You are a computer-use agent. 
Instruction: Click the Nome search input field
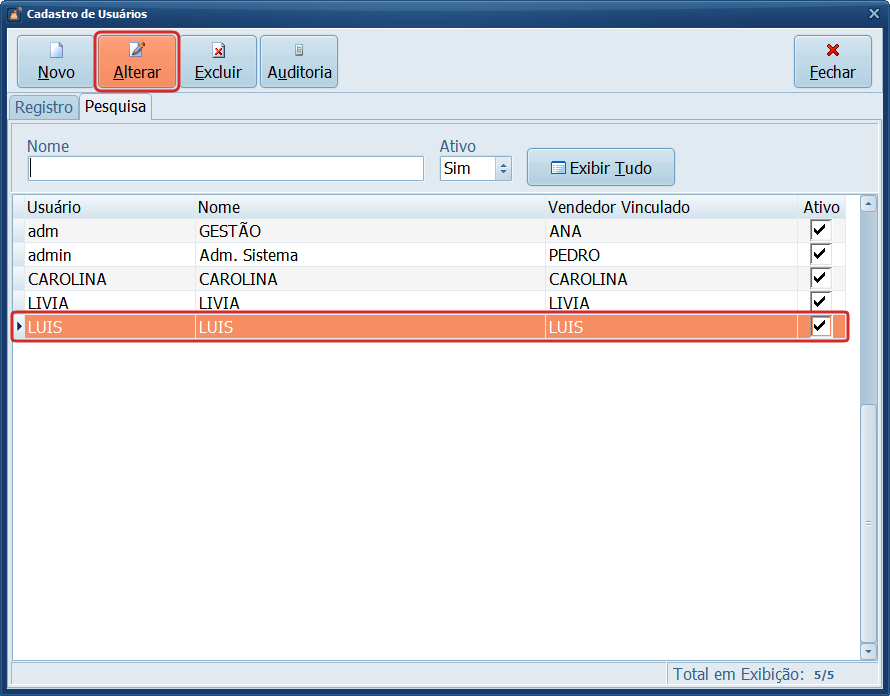[x=226, y=168]
